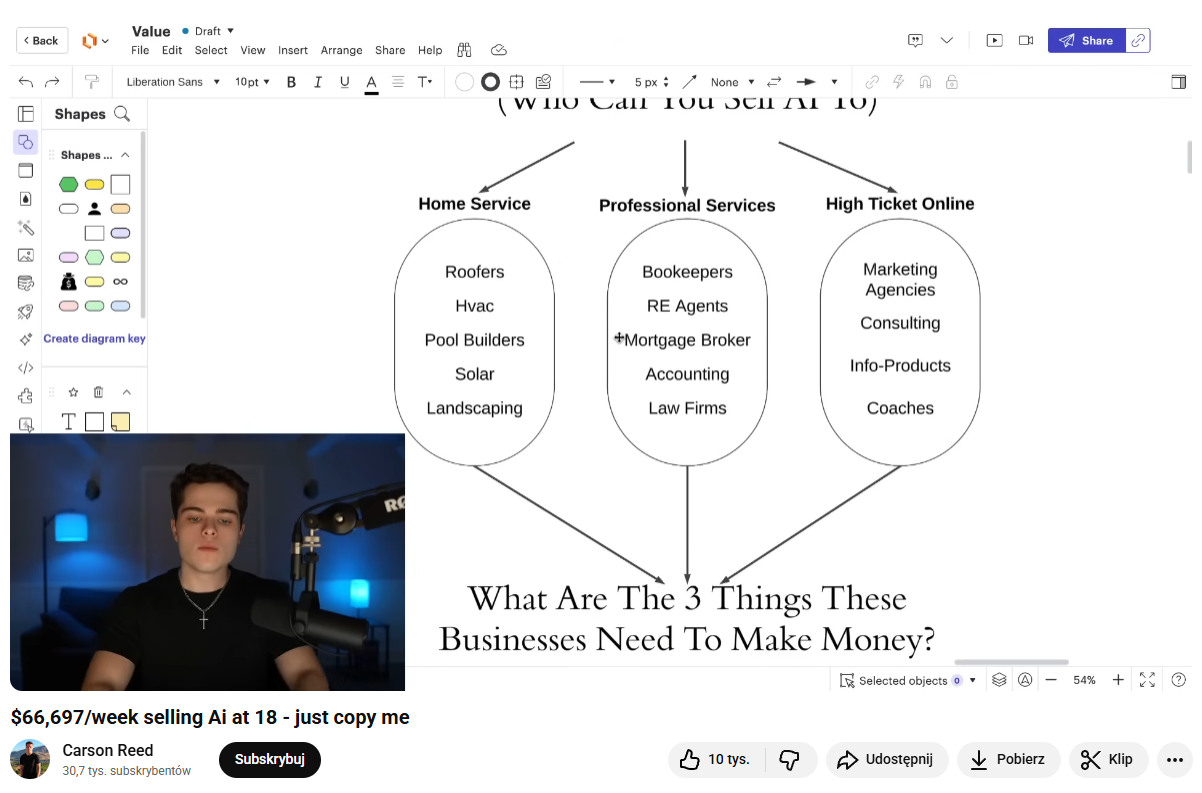Pick the money bag shape
1202x793 pixels.
(x=68, y=282)
